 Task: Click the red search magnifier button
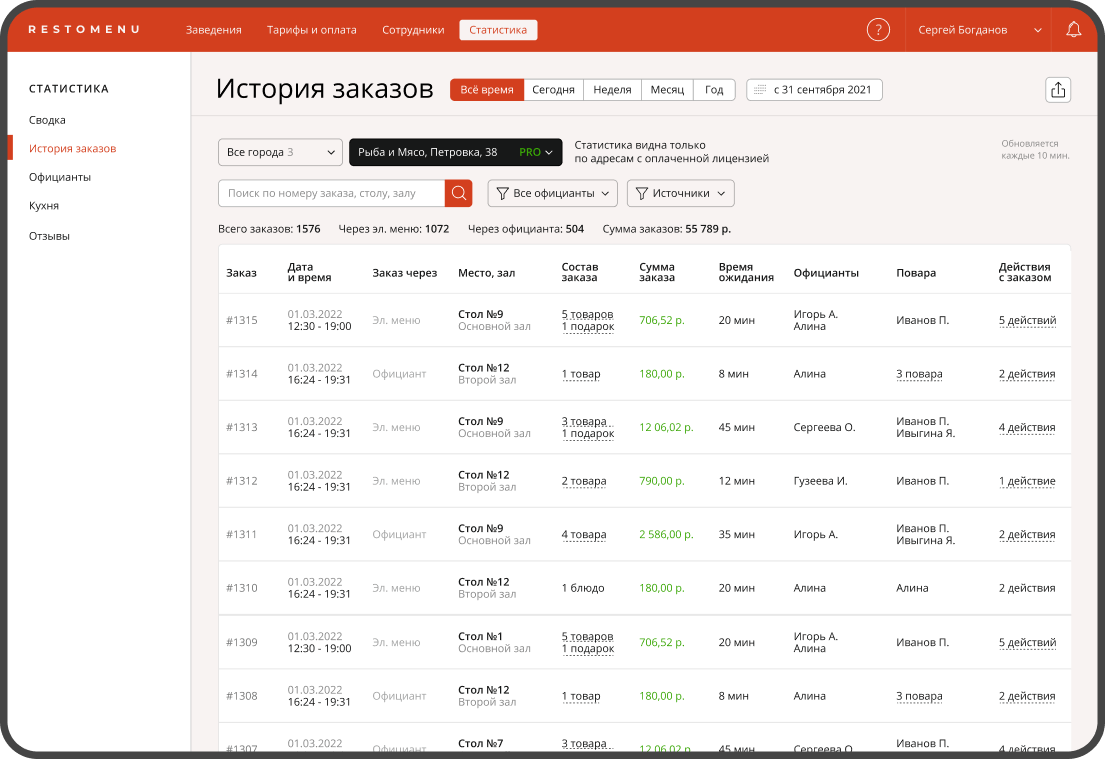459,193
